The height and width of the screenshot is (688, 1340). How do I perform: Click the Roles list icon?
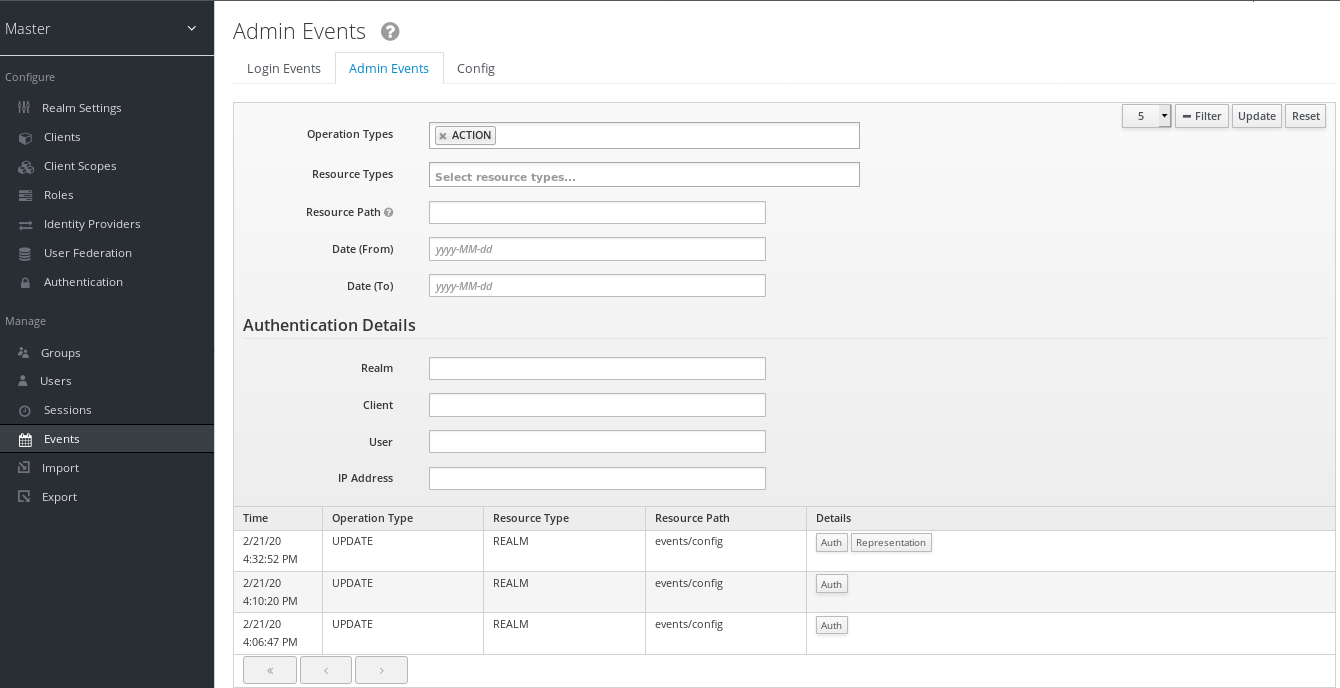click(x=25, y=195)
